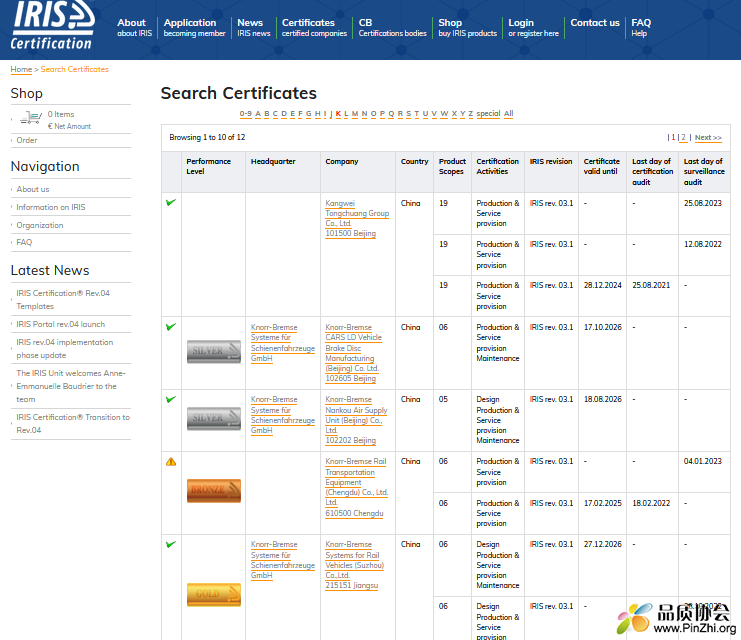Filter certificates by 0-9
Screen dimensions: 741x640
point(245,113)
